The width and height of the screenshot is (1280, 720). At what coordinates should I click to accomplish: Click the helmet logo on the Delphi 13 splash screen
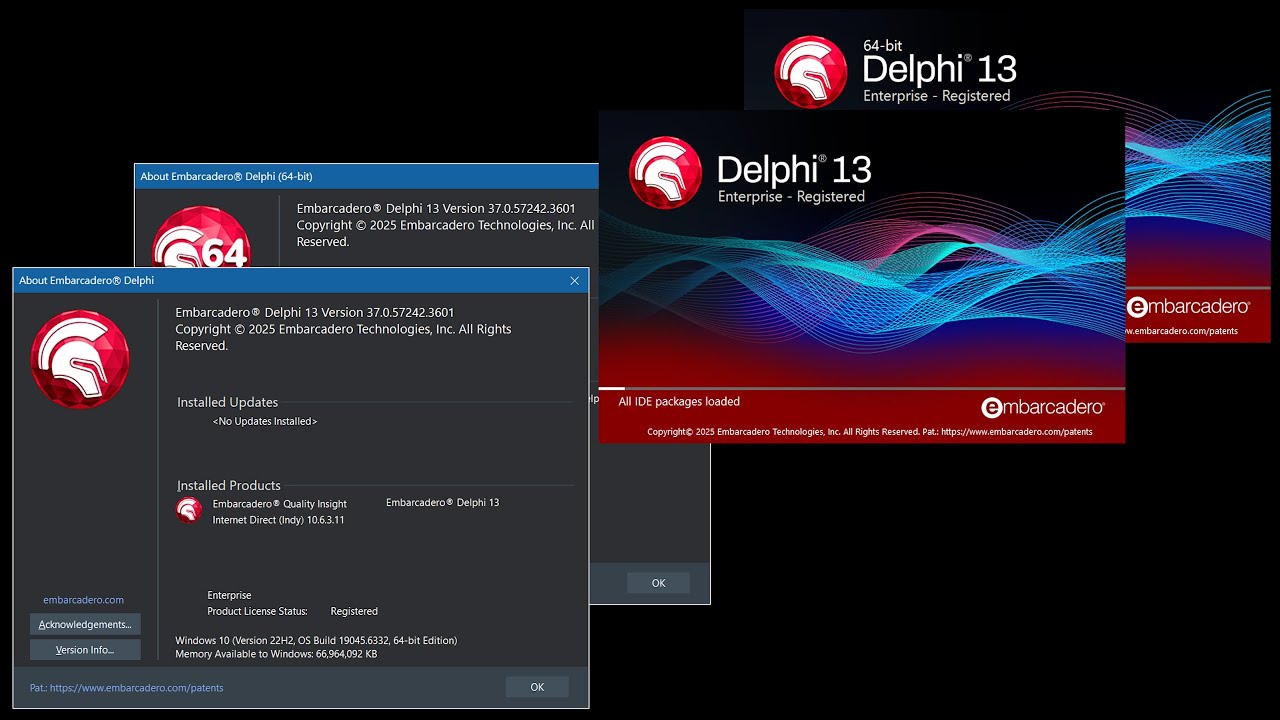coord(666,172)
